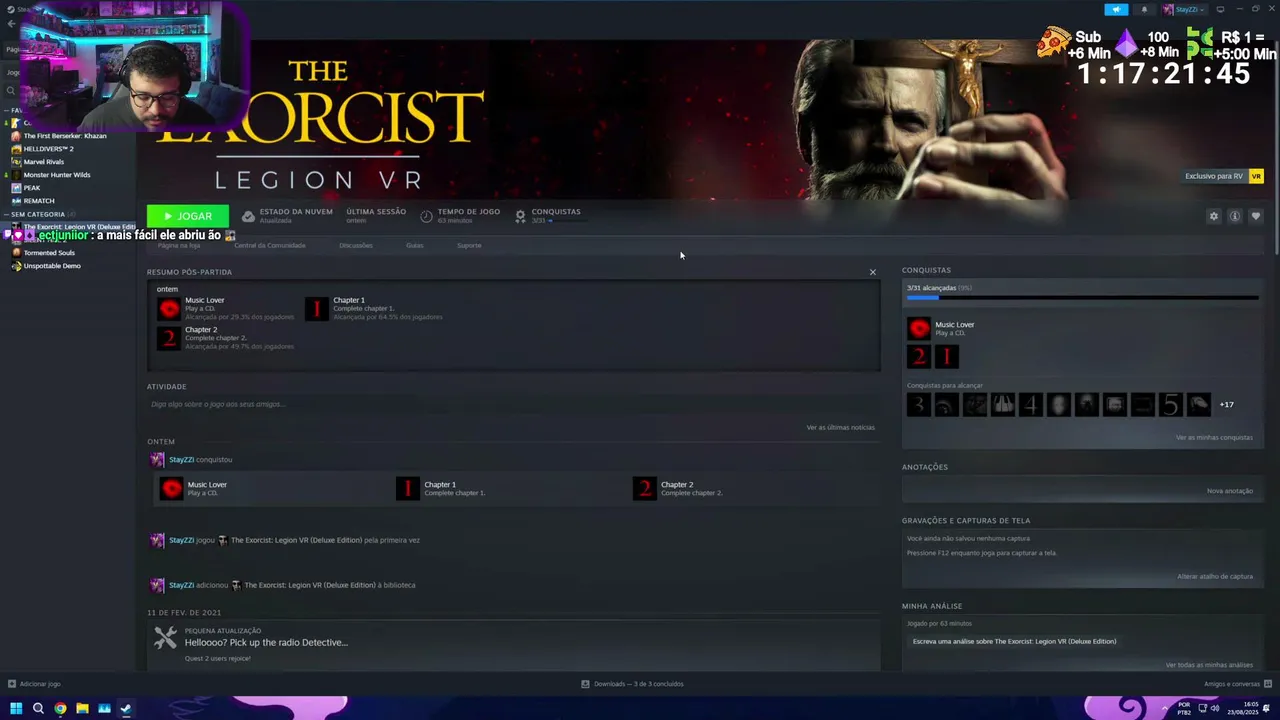Click locked achievement icon numbered 5
This screenshot has height=720, width=1280.
coord(1170,404)
